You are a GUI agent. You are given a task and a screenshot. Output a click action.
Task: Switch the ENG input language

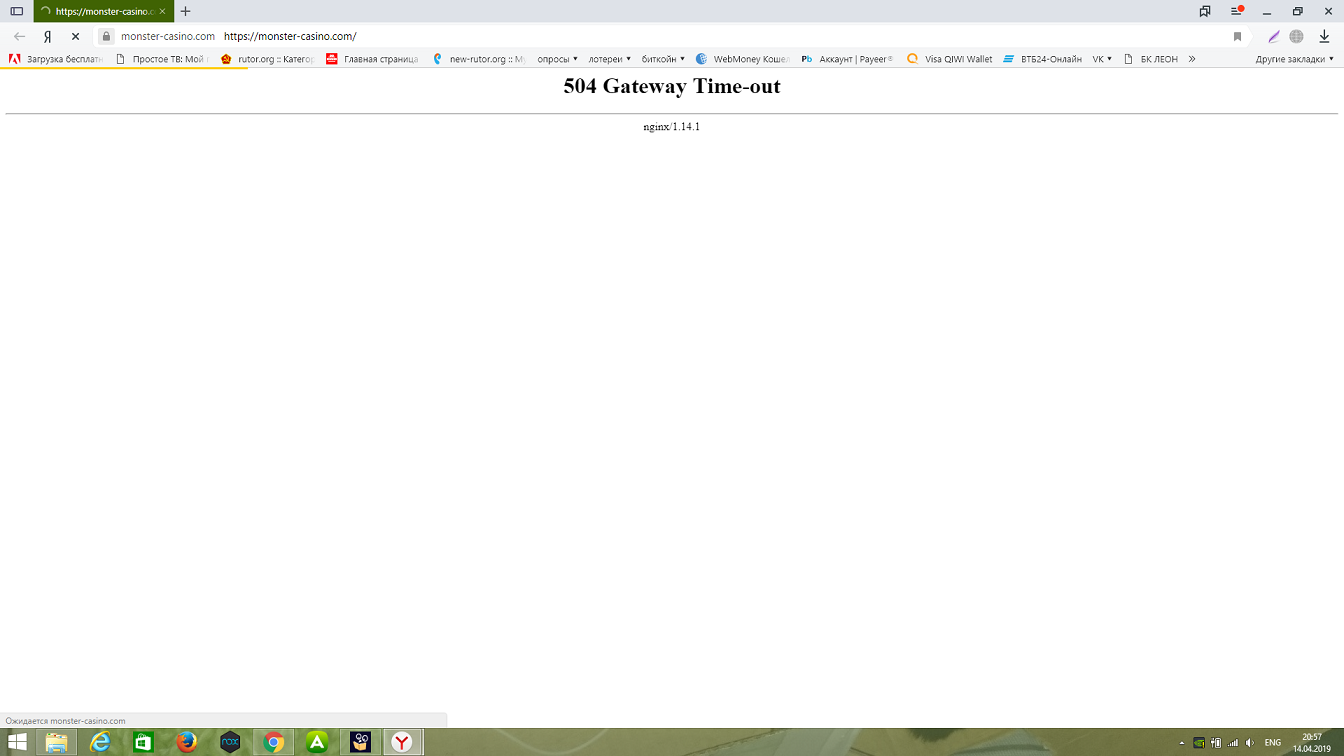(x=1273, y=743)
